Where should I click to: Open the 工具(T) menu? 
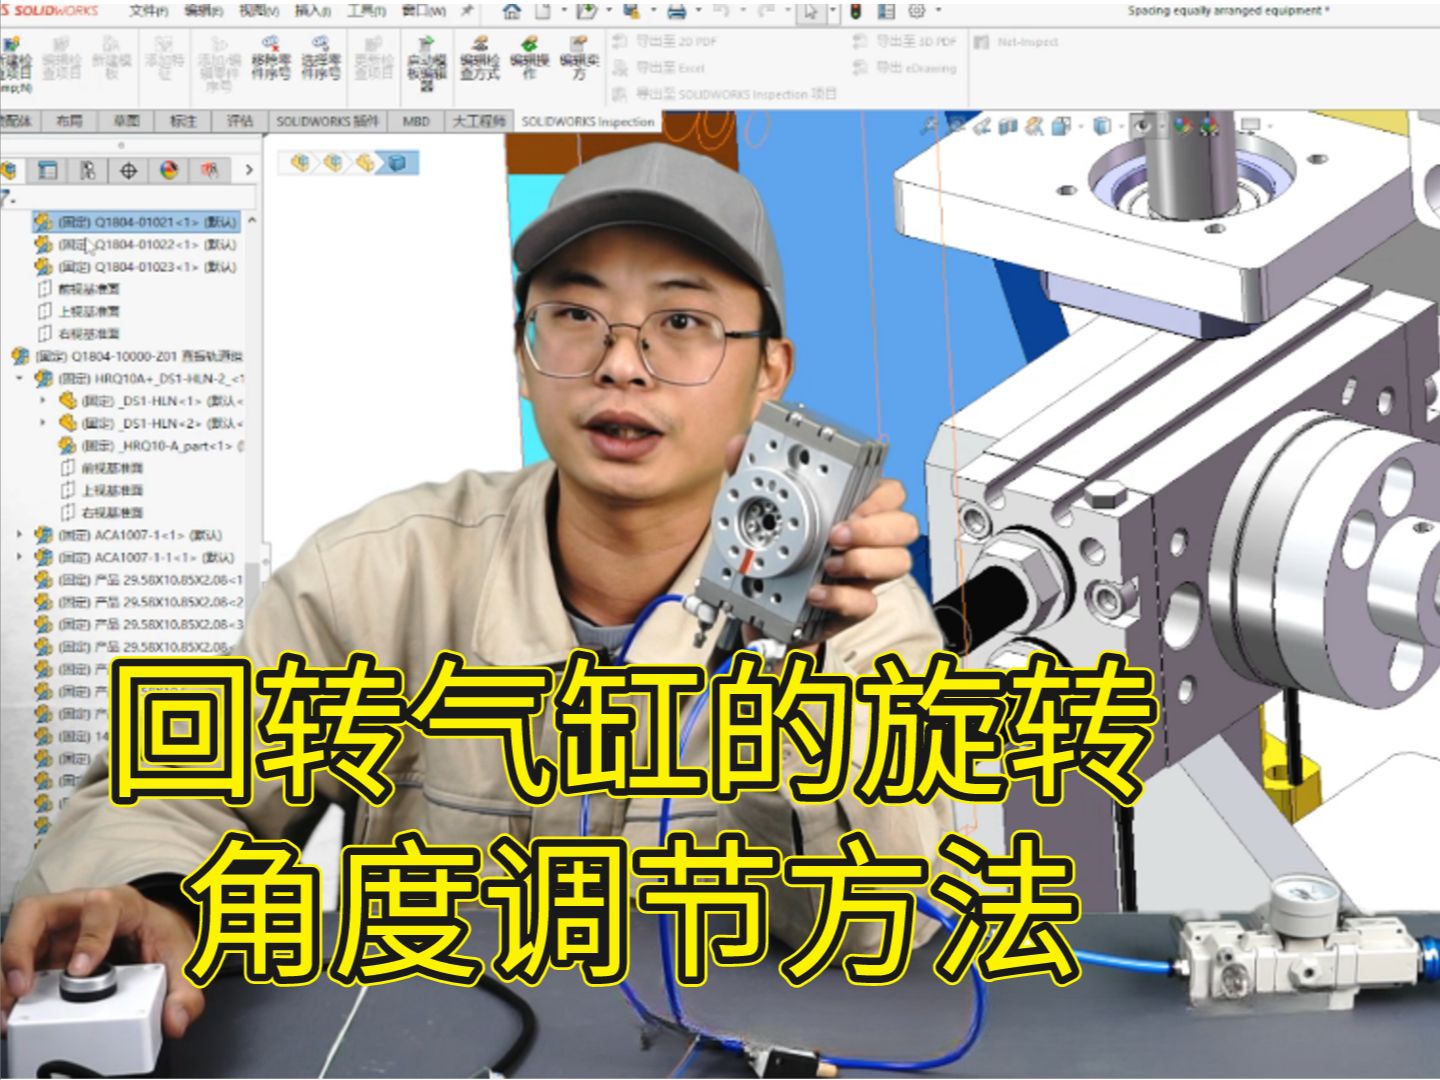(x=366, y=11)
